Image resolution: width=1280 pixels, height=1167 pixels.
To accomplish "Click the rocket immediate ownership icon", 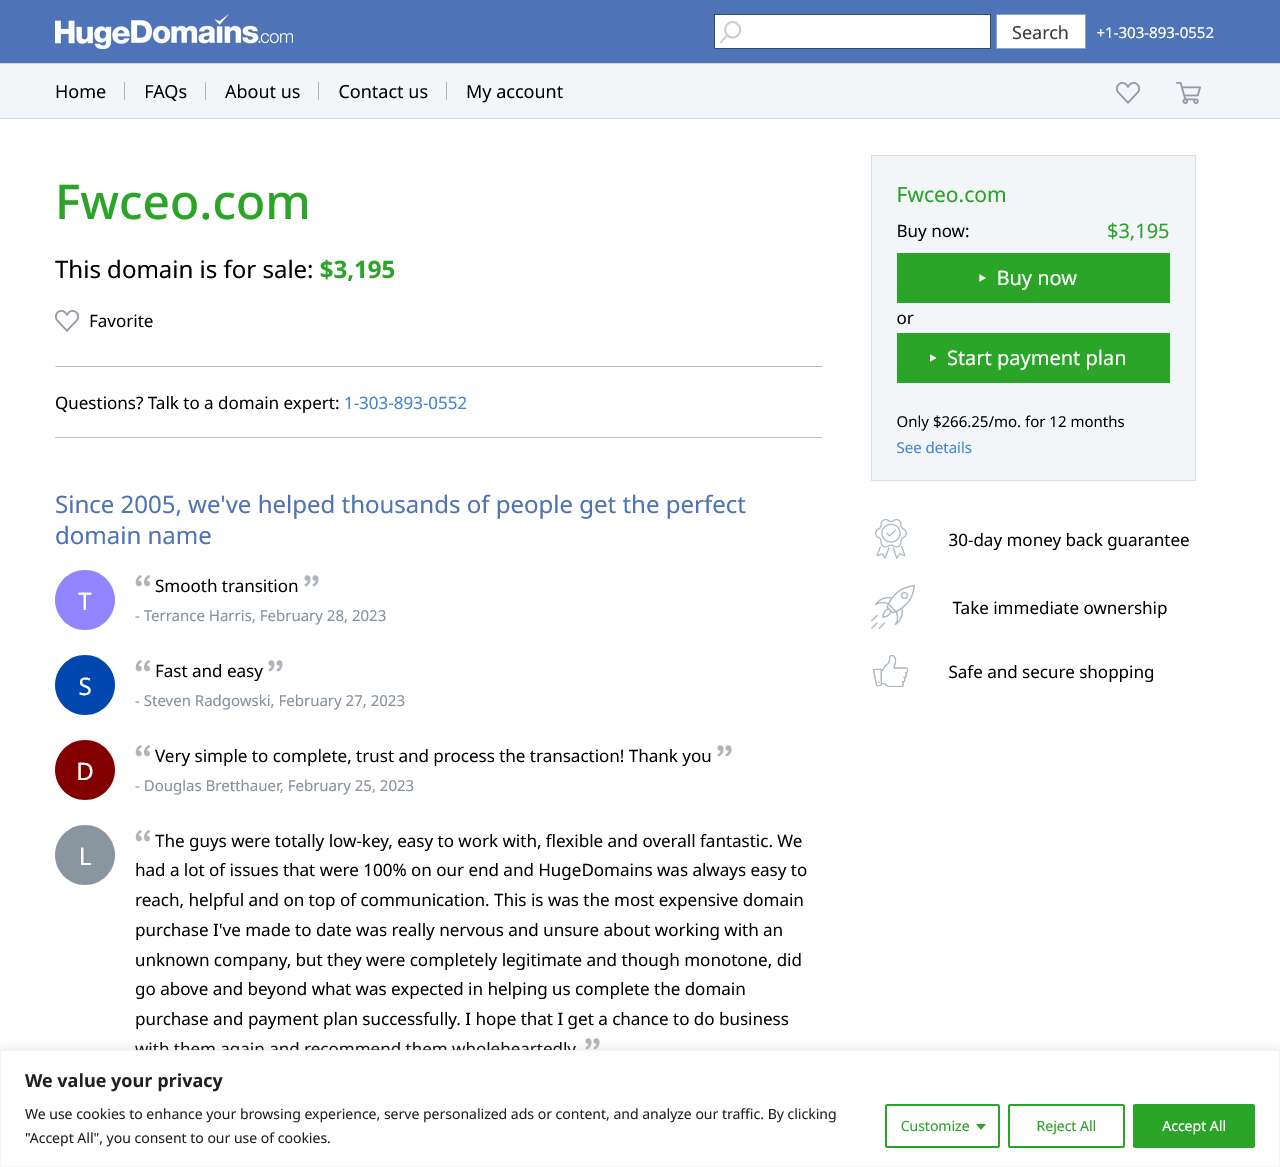I will (x=892, y=607).
